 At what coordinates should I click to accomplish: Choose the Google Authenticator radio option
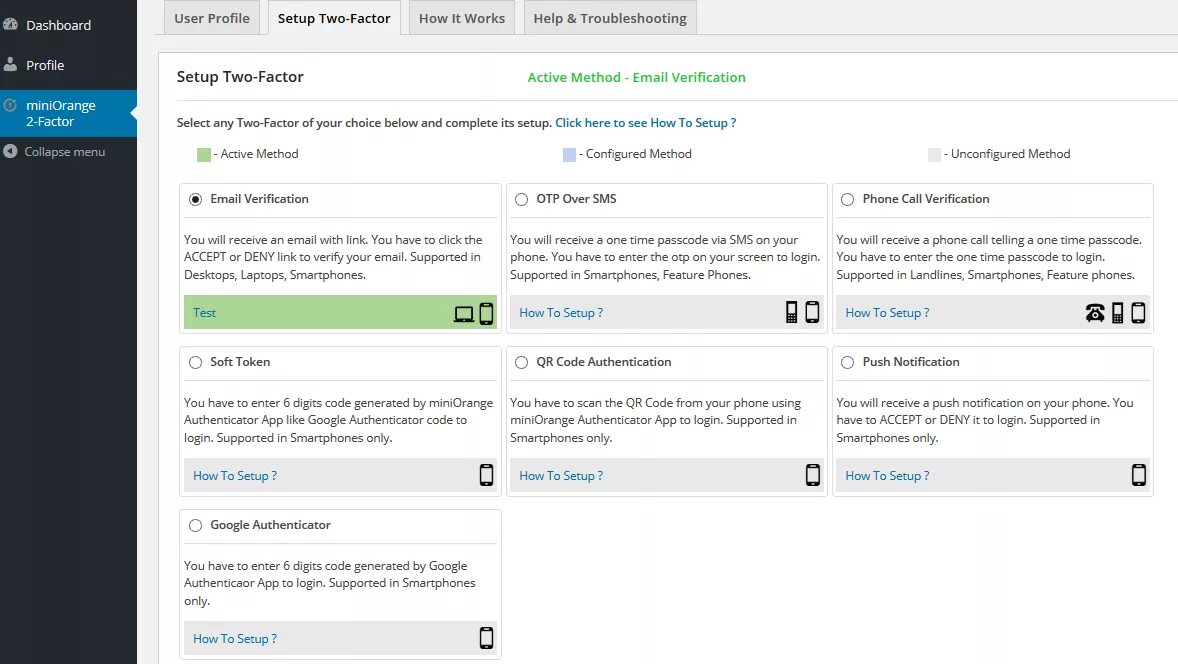click(x=195, y=525)
